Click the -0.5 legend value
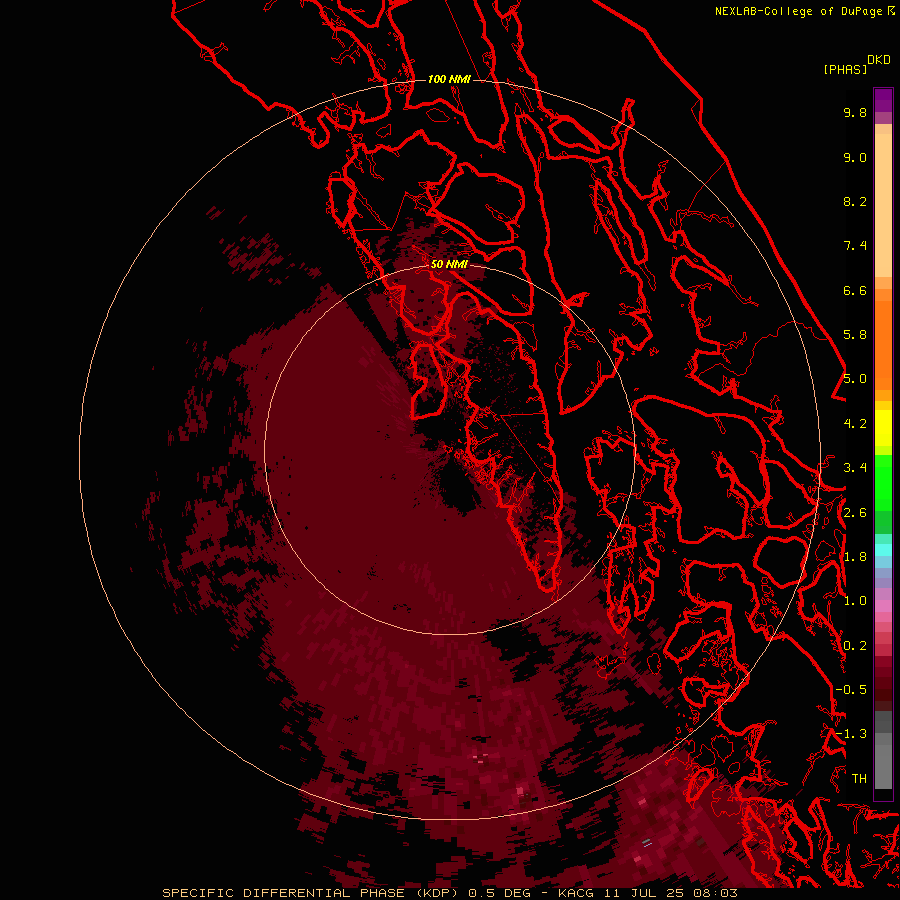Image resolution: width=900 pixels, height=900 pixels. [x=851, y=690]
